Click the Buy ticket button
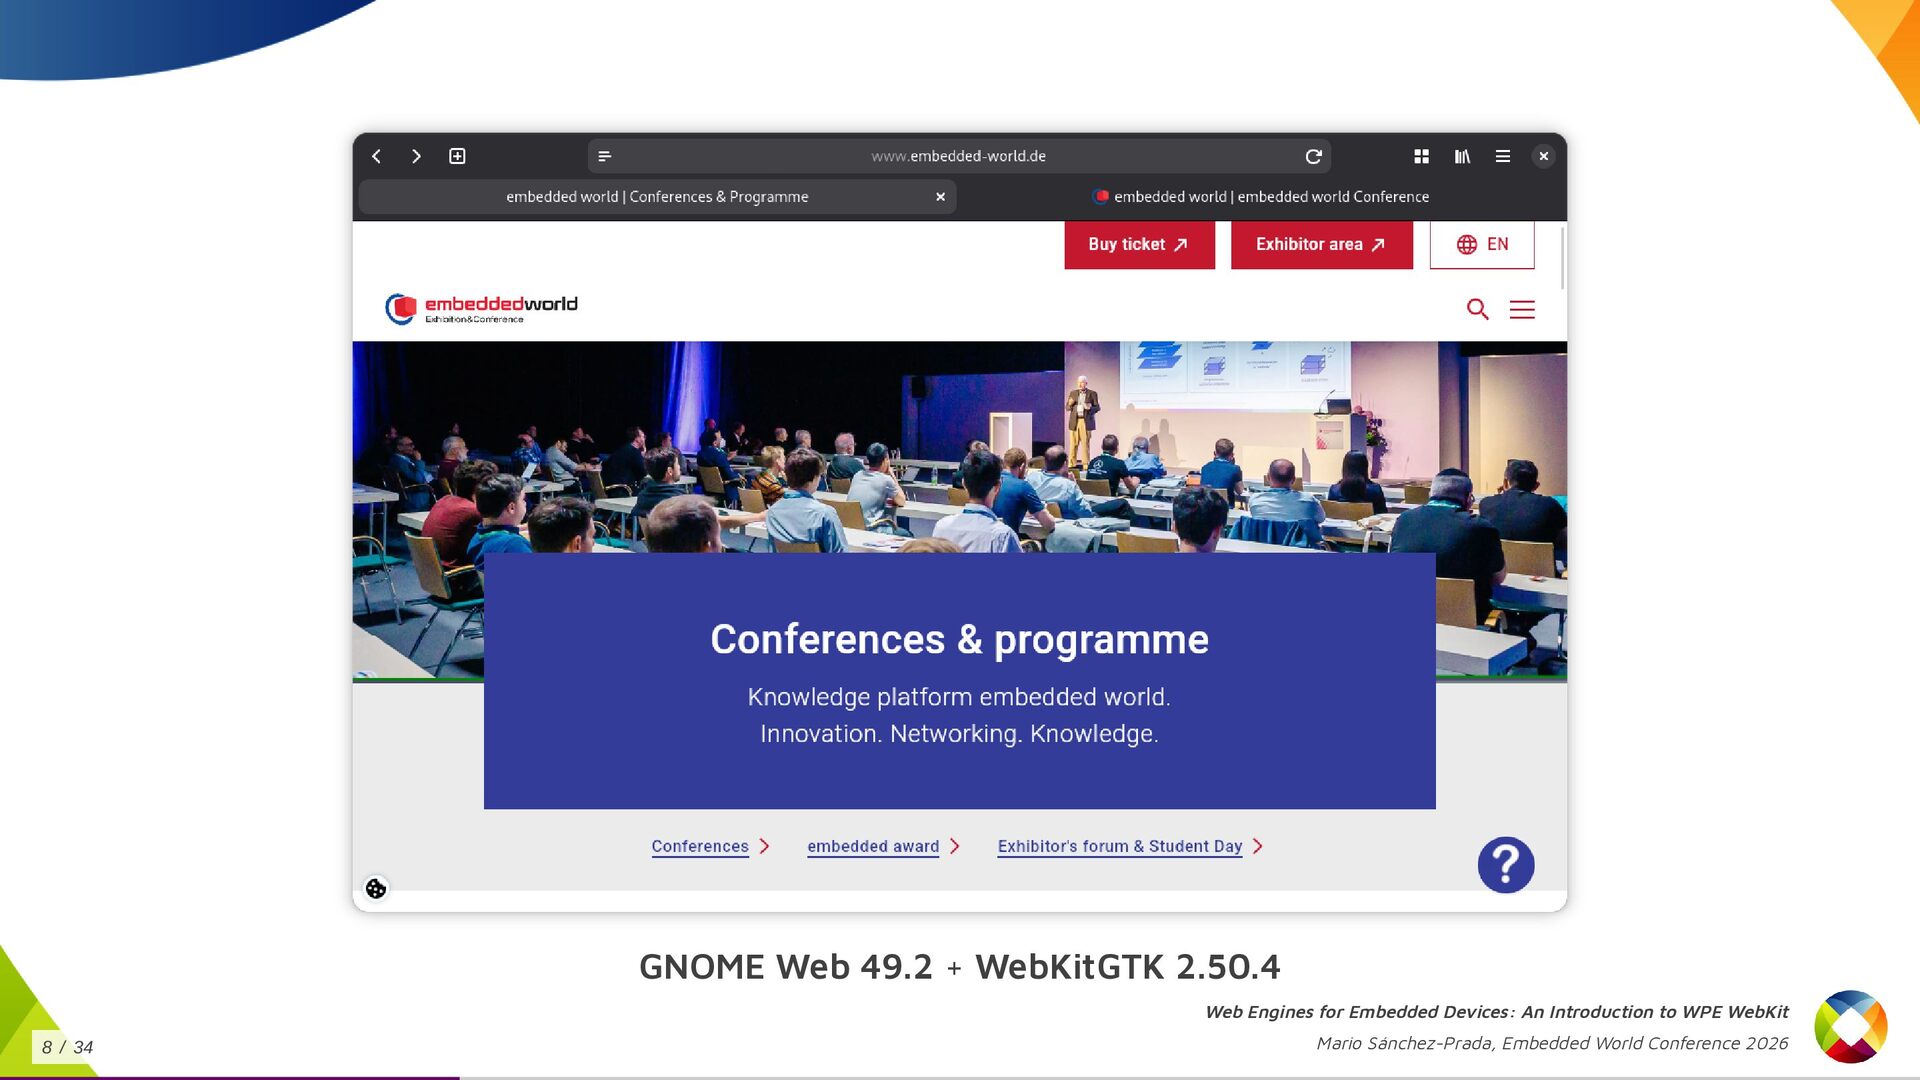 1139,244
